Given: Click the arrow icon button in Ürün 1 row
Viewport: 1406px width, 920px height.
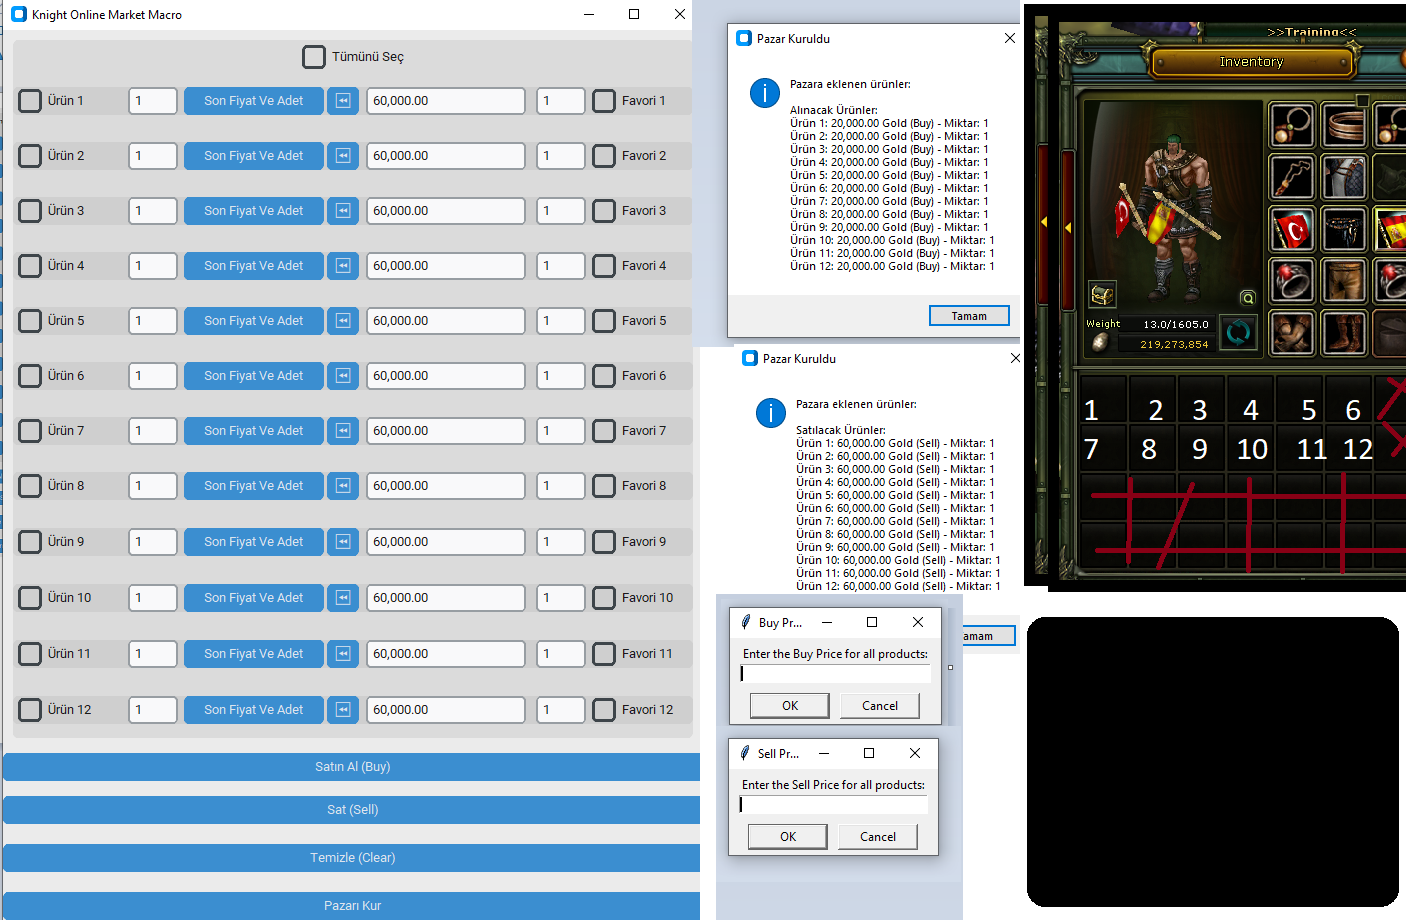Looking at the screenshot, I should coord(343,101).
